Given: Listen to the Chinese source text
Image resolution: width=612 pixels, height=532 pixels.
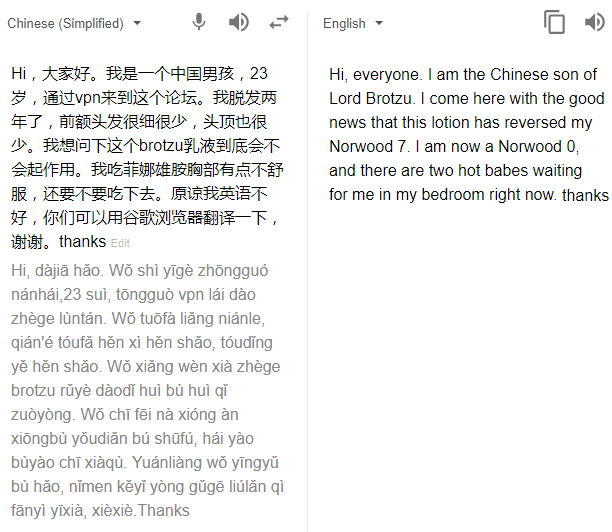Looking at the screenshot, I should click(x=238, y=22).
